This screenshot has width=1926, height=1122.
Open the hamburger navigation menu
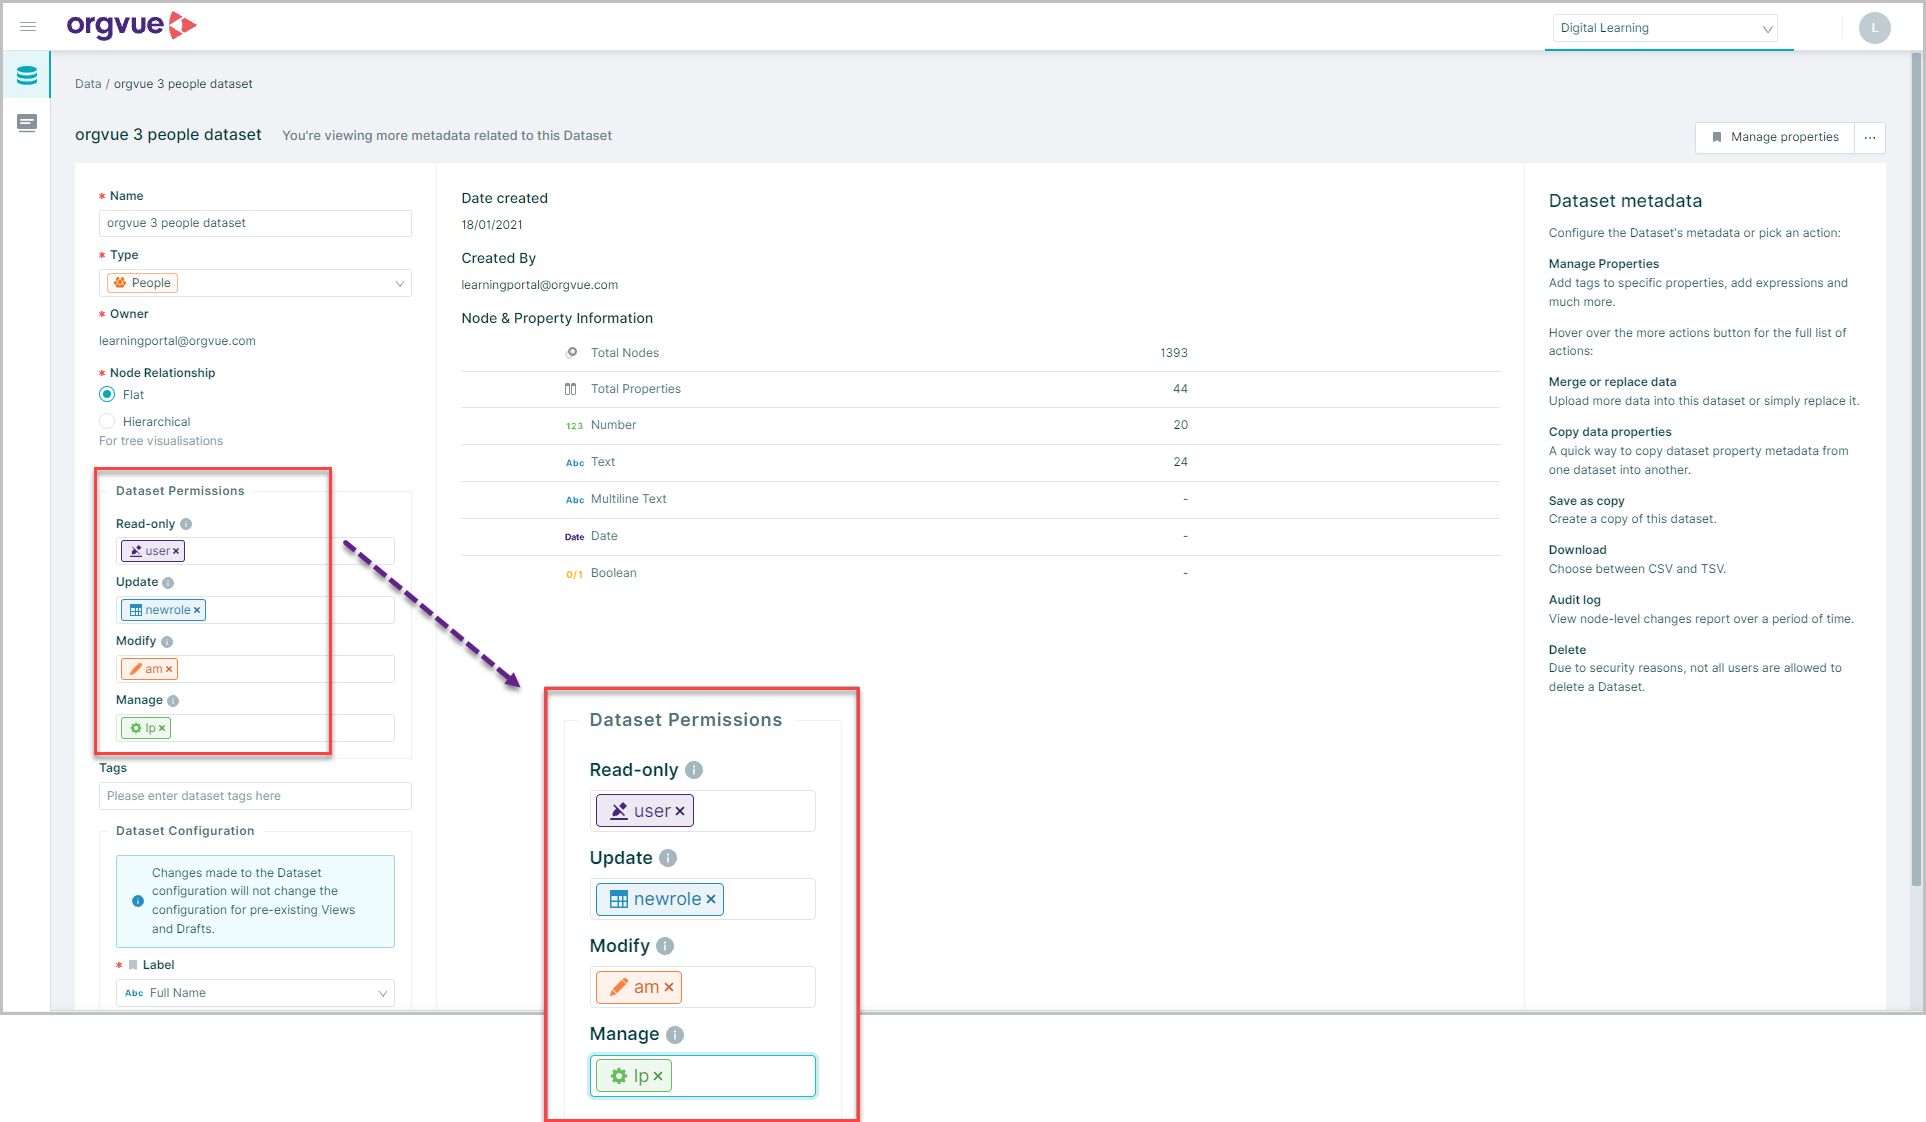tap(28, 27)
